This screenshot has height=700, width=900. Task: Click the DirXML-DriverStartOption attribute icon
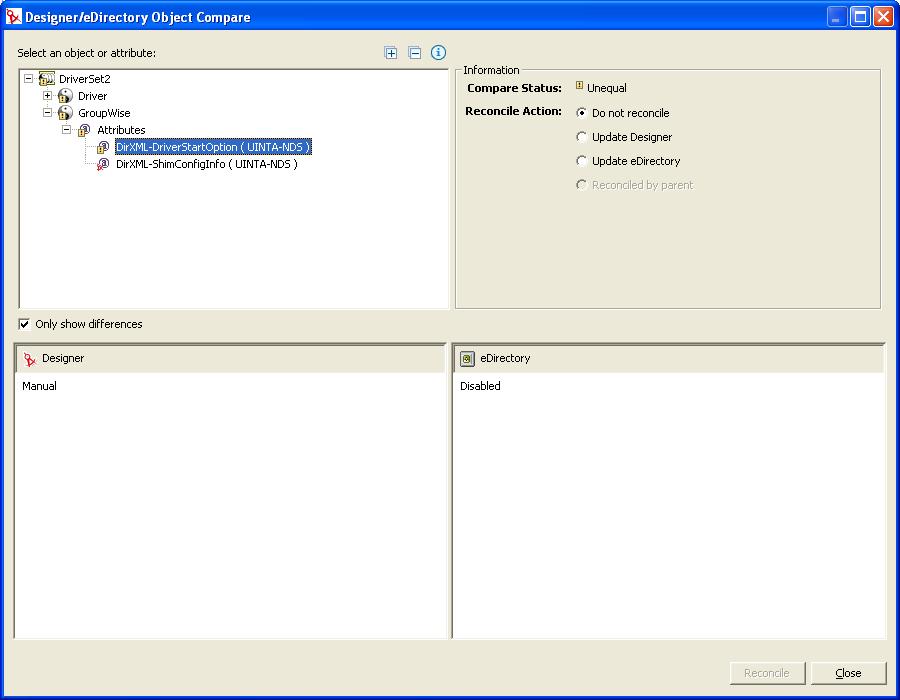point(103,147)
